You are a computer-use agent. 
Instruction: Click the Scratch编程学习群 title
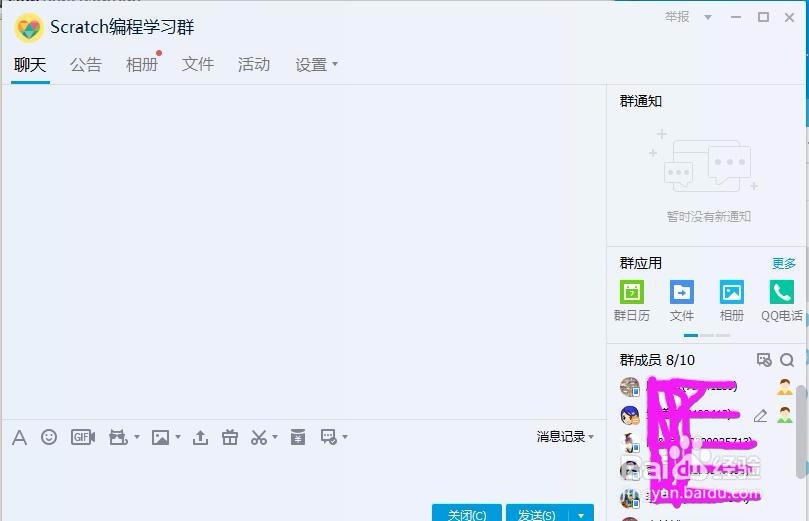[122, 27]
